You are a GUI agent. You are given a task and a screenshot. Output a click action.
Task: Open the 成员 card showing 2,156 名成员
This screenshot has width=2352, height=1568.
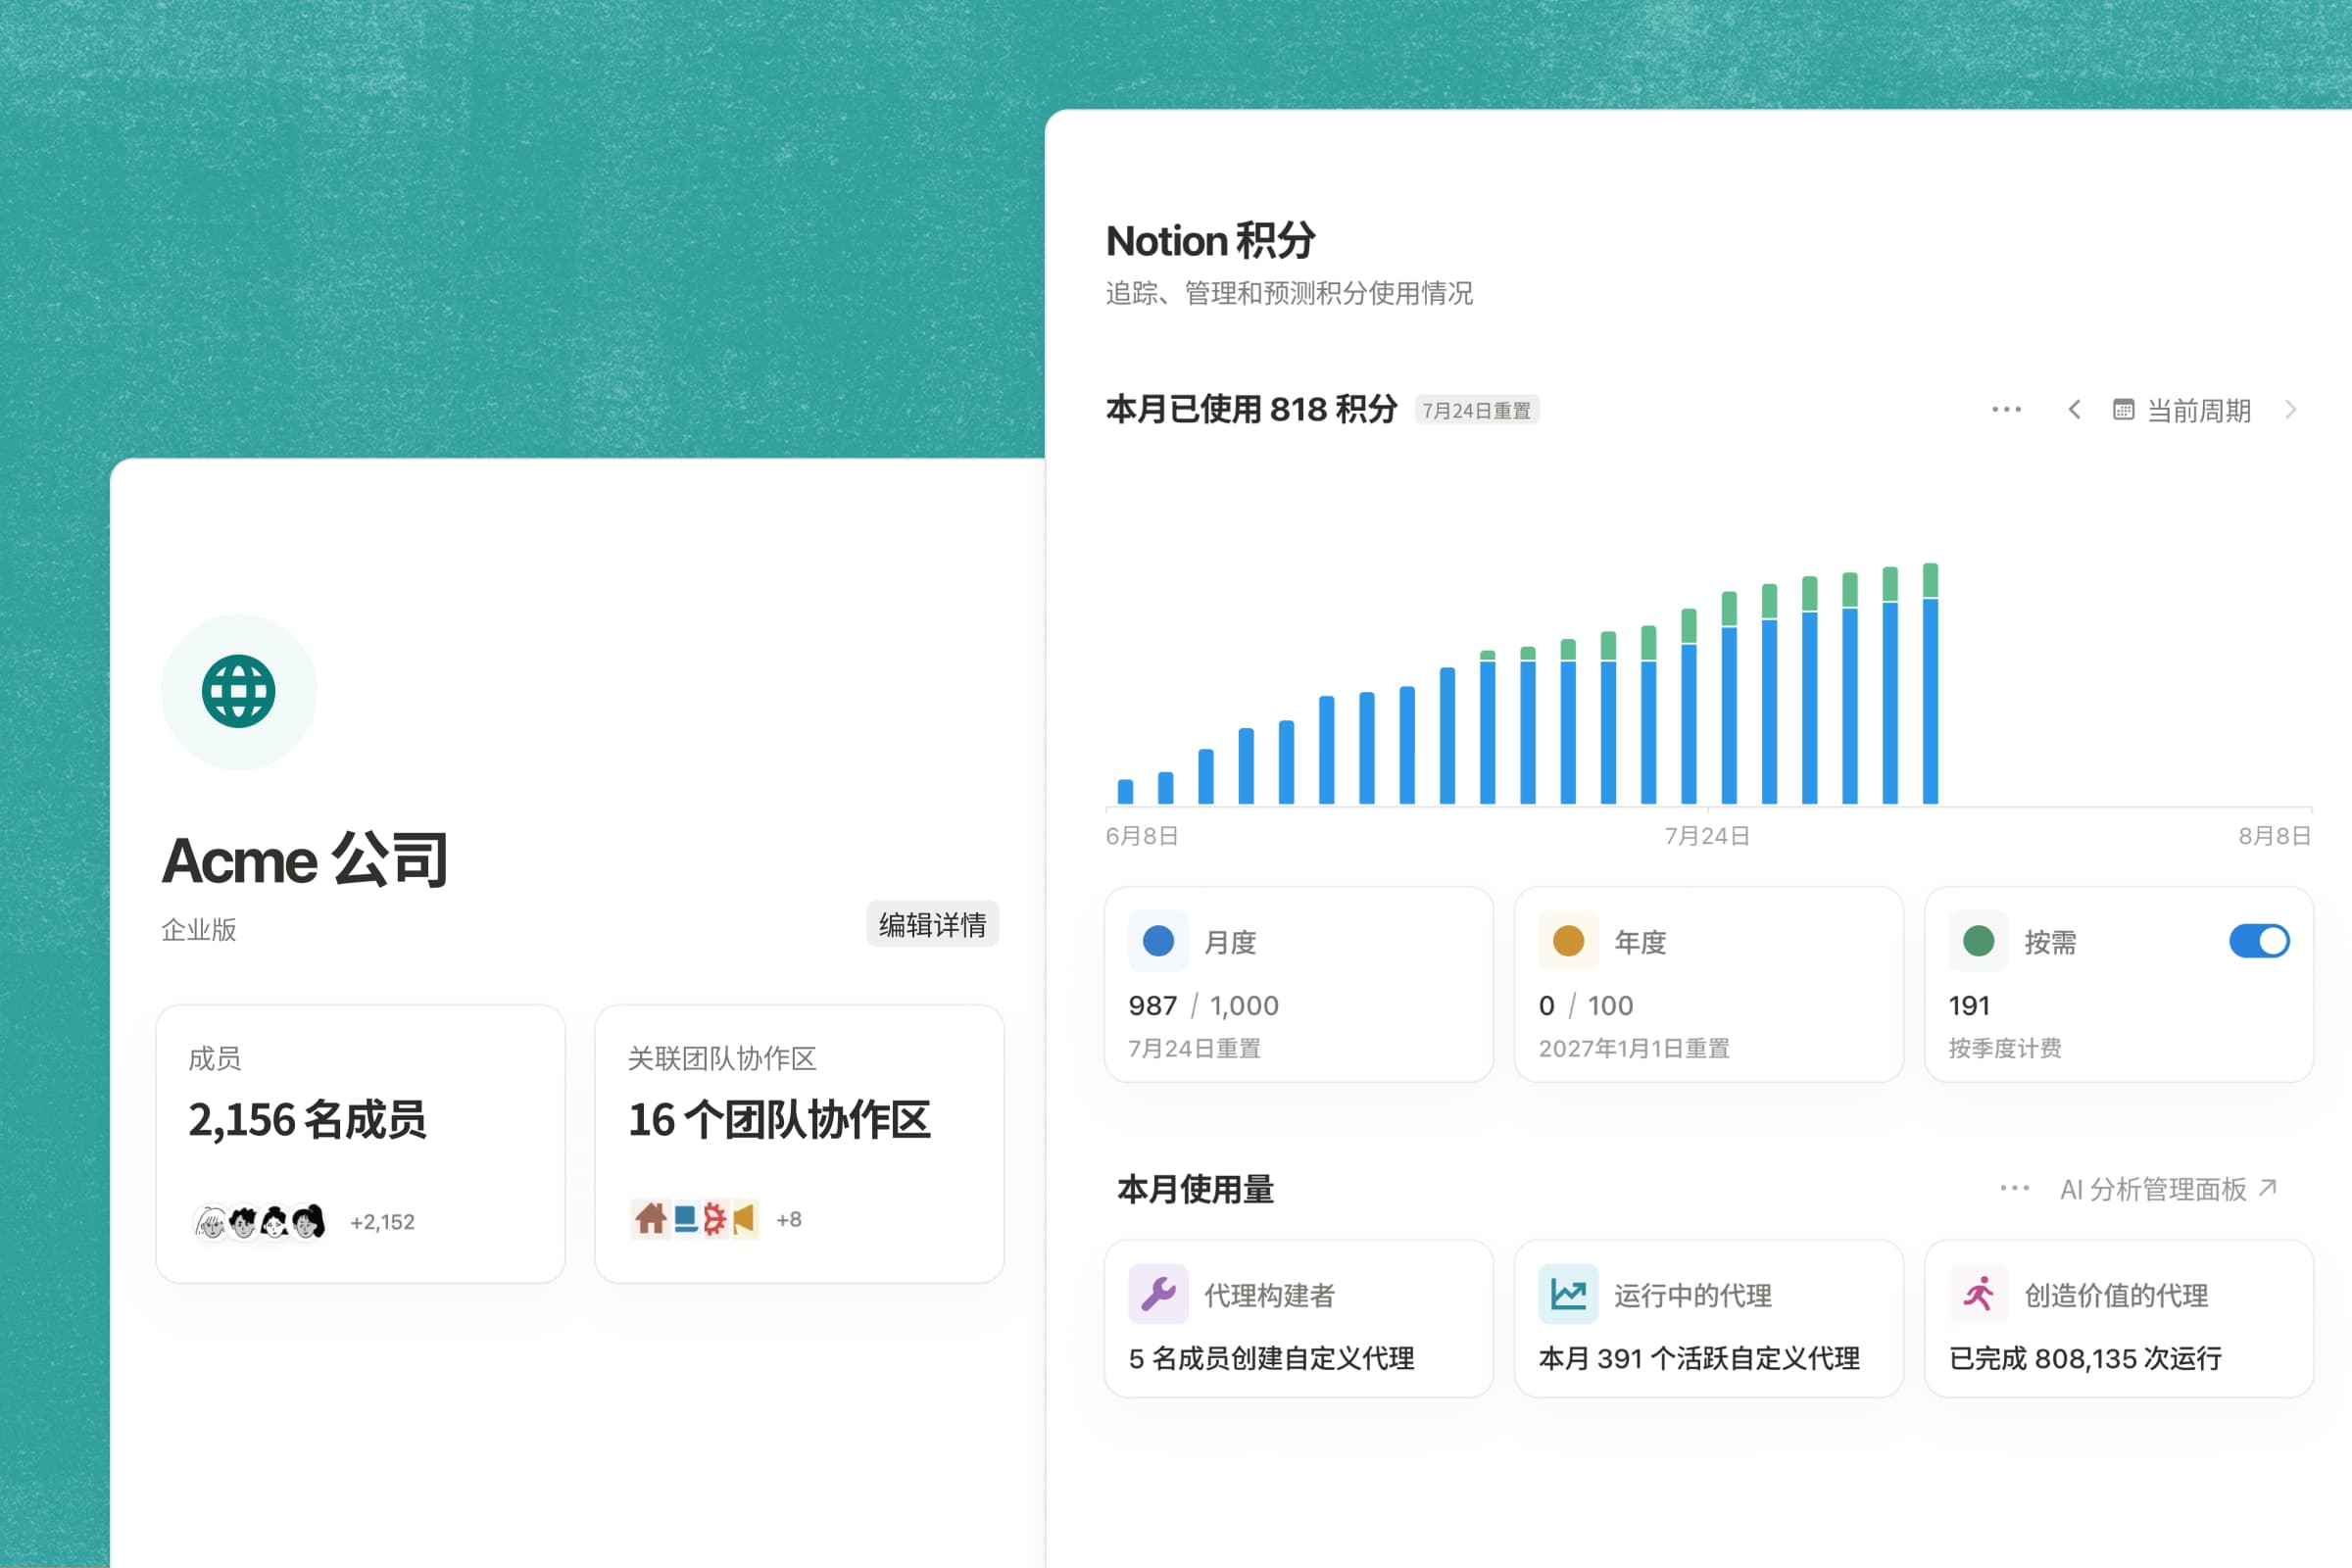[x=361, y=1144]
